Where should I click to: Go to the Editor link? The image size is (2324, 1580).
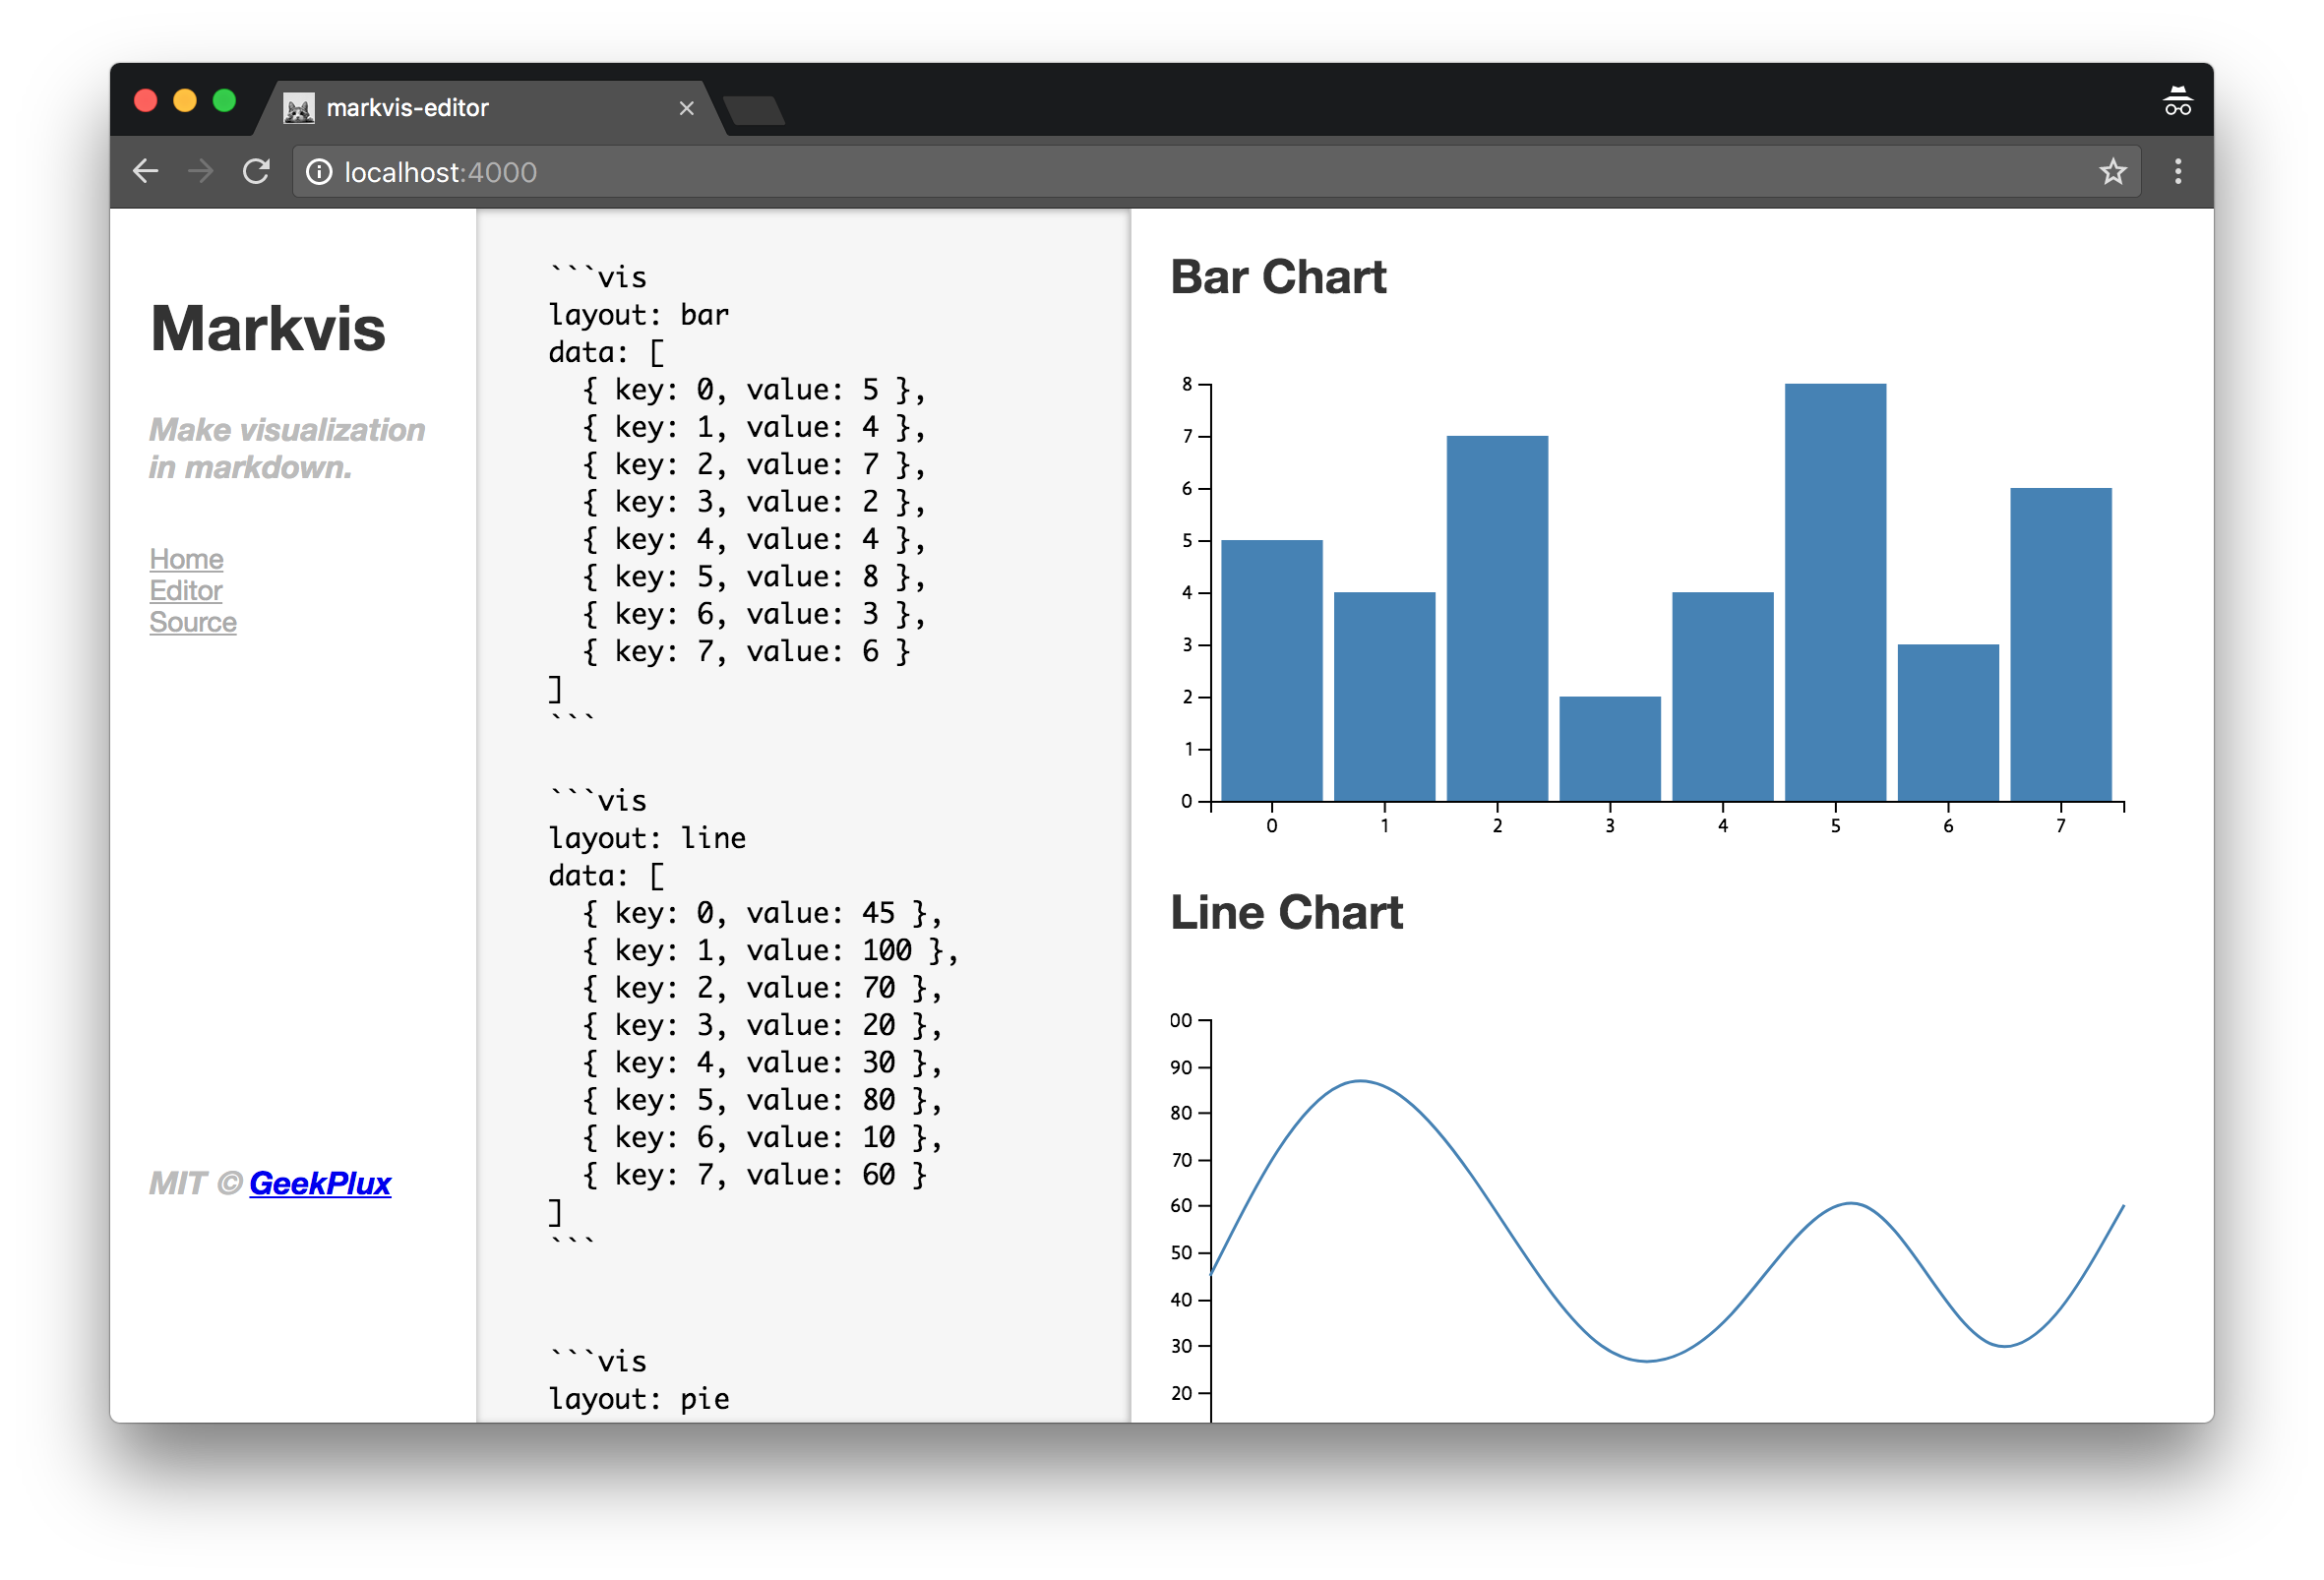pyautogui.click(x=185, y=591)
